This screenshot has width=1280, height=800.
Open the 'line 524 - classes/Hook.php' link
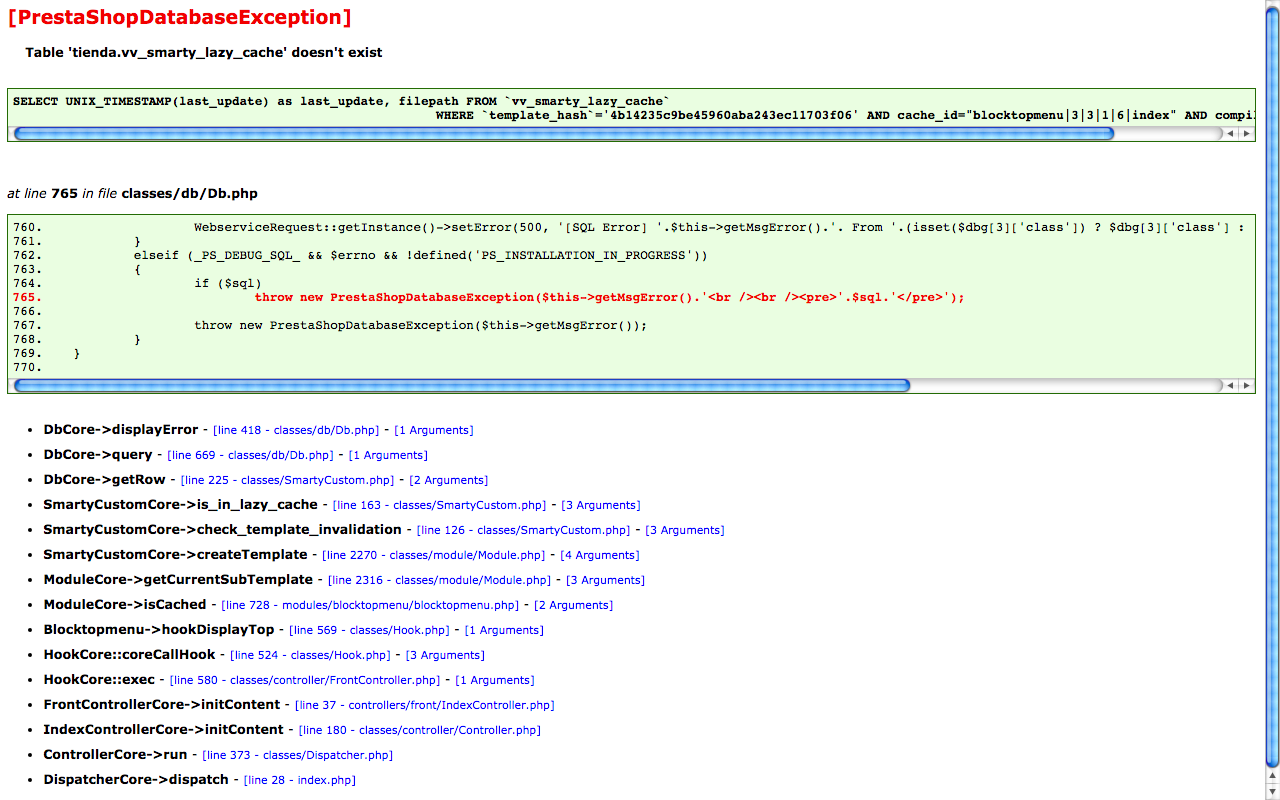coord(311,655)
